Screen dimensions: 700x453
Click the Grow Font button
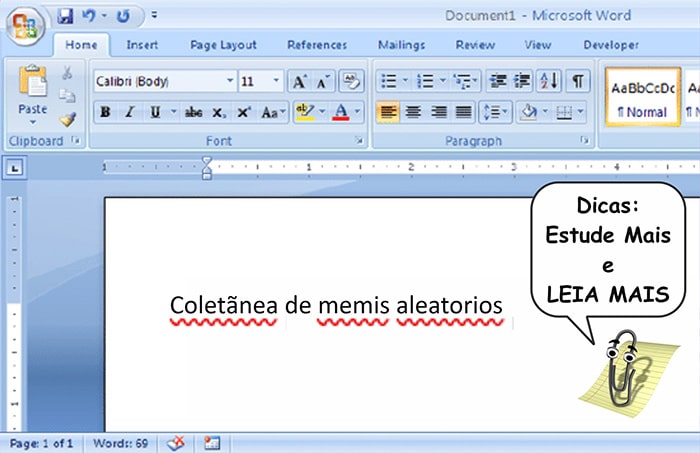[x=300, y=81]
